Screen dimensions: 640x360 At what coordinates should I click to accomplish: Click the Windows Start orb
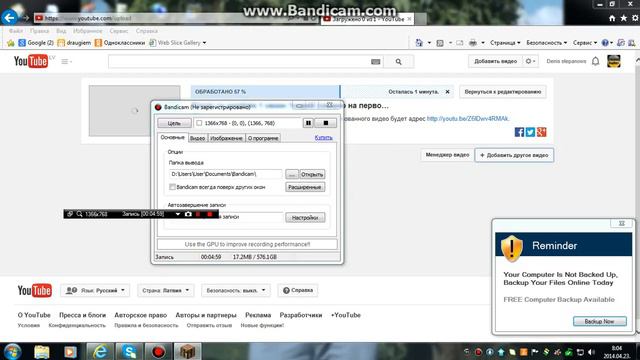click(12, 351)
